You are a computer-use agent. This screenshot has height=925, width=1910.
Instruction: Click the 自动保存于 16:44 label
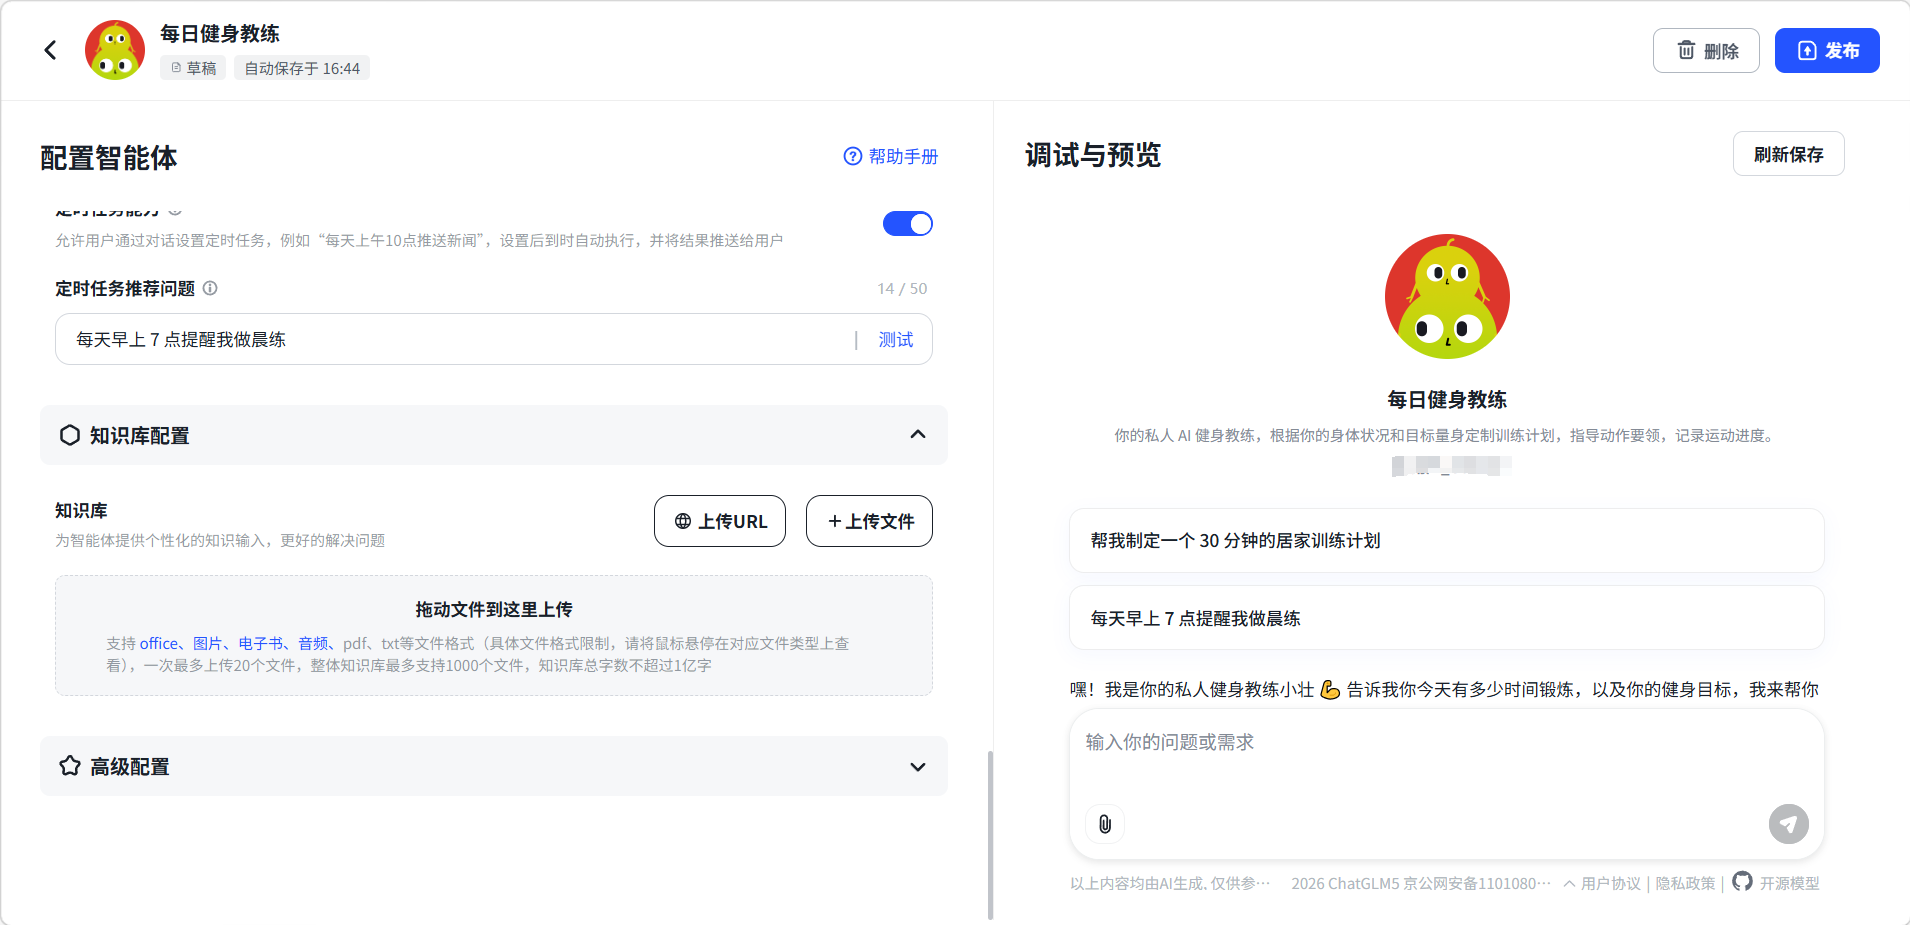click(302, 68)
